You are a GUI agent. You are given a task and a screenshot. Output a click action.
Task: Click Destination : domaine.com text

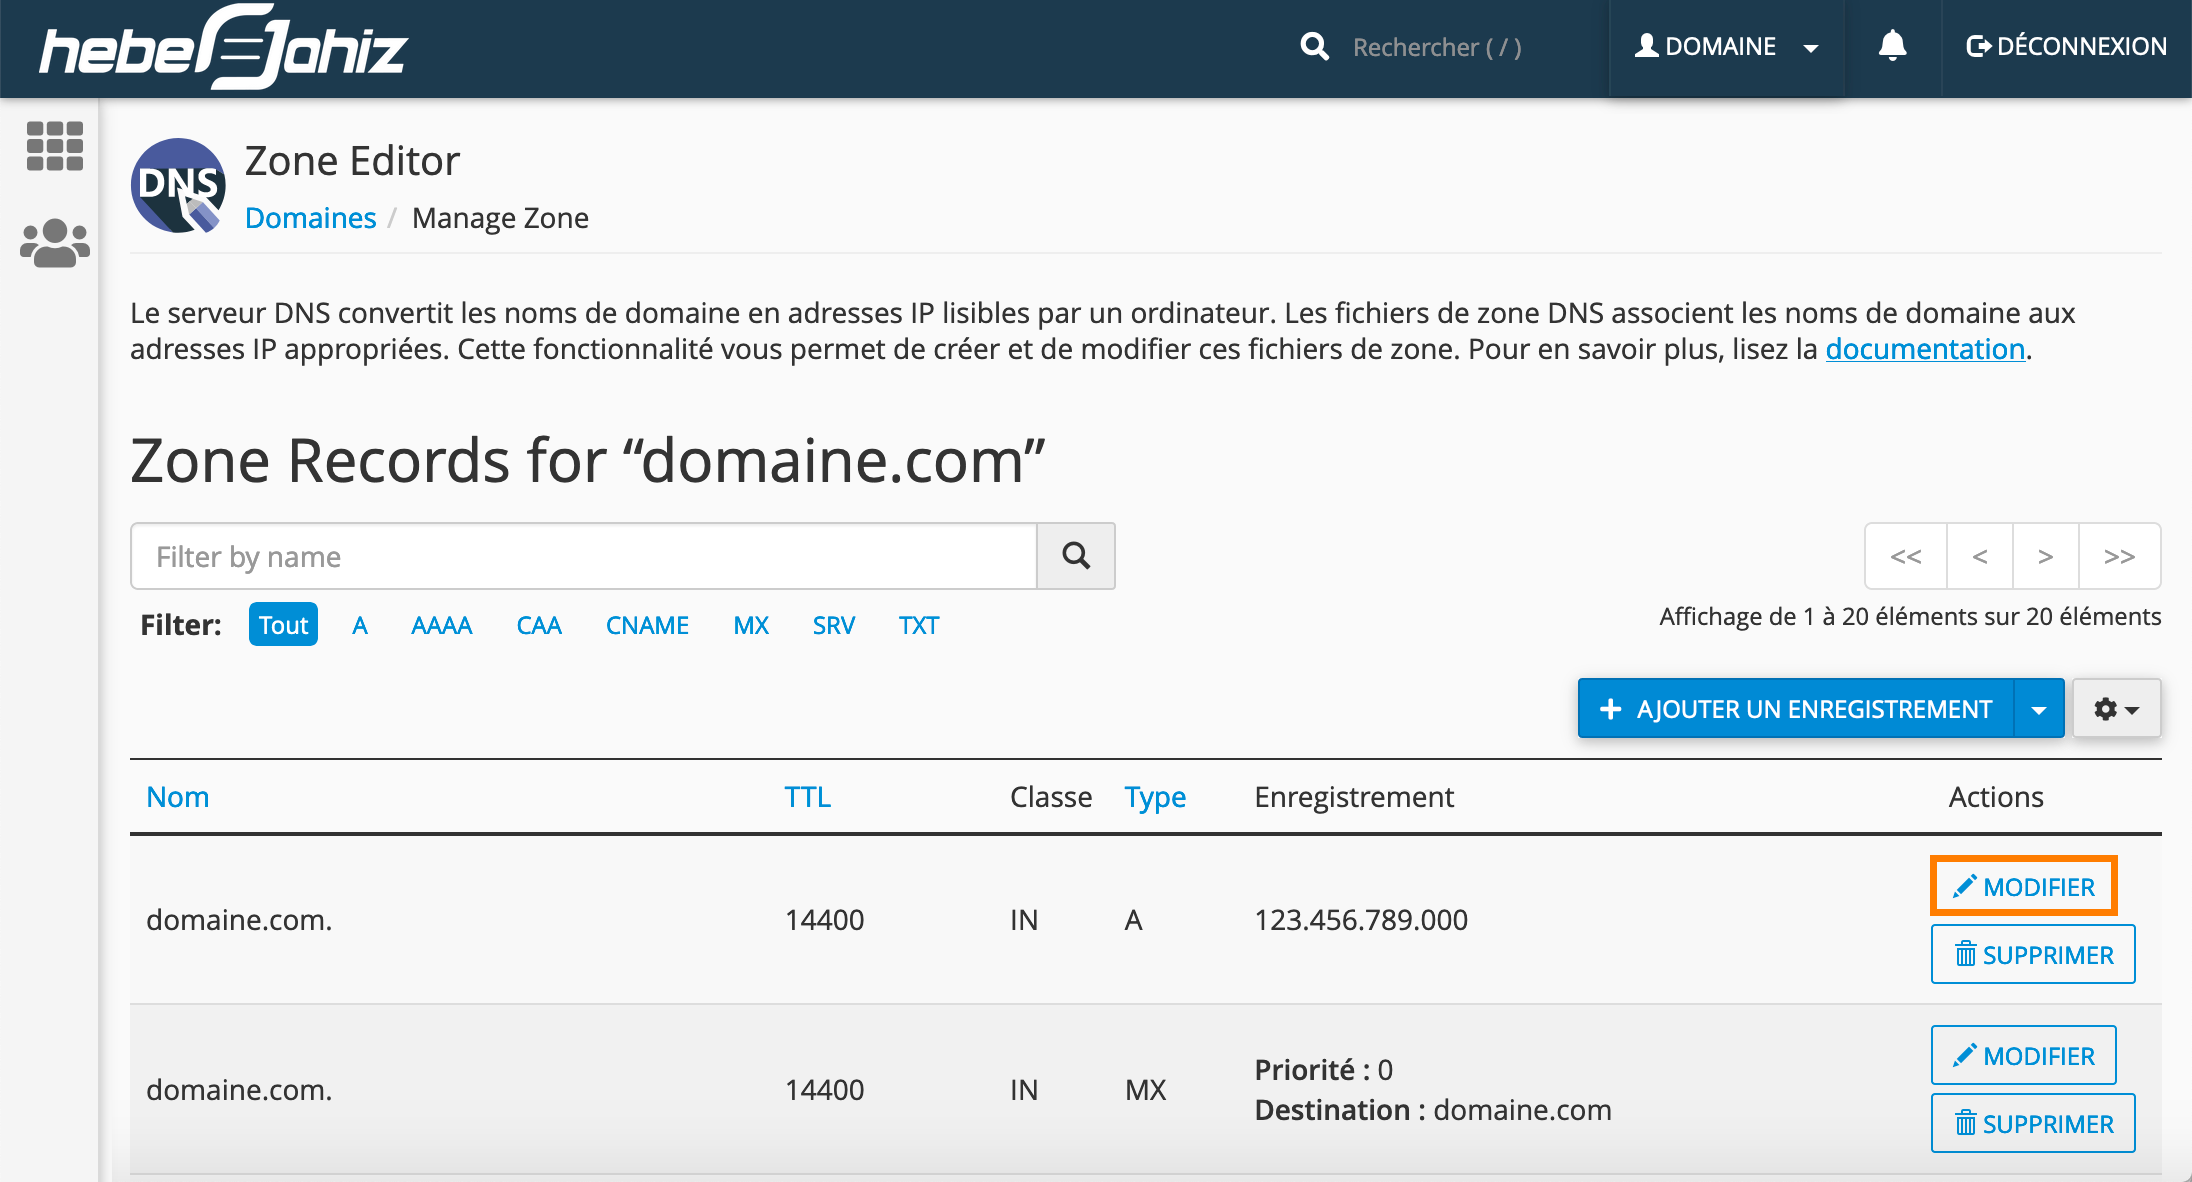1433,1110
